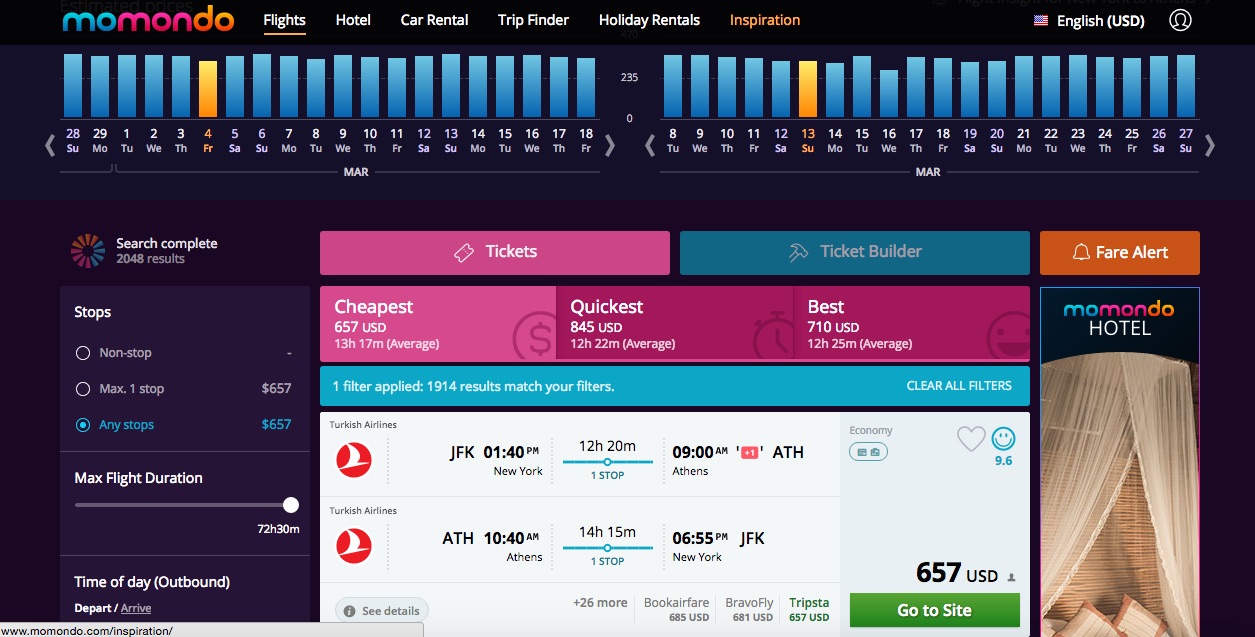1255x637 pixels.
Task: Choose return date 8 Tu
Action: click(673, 140)
